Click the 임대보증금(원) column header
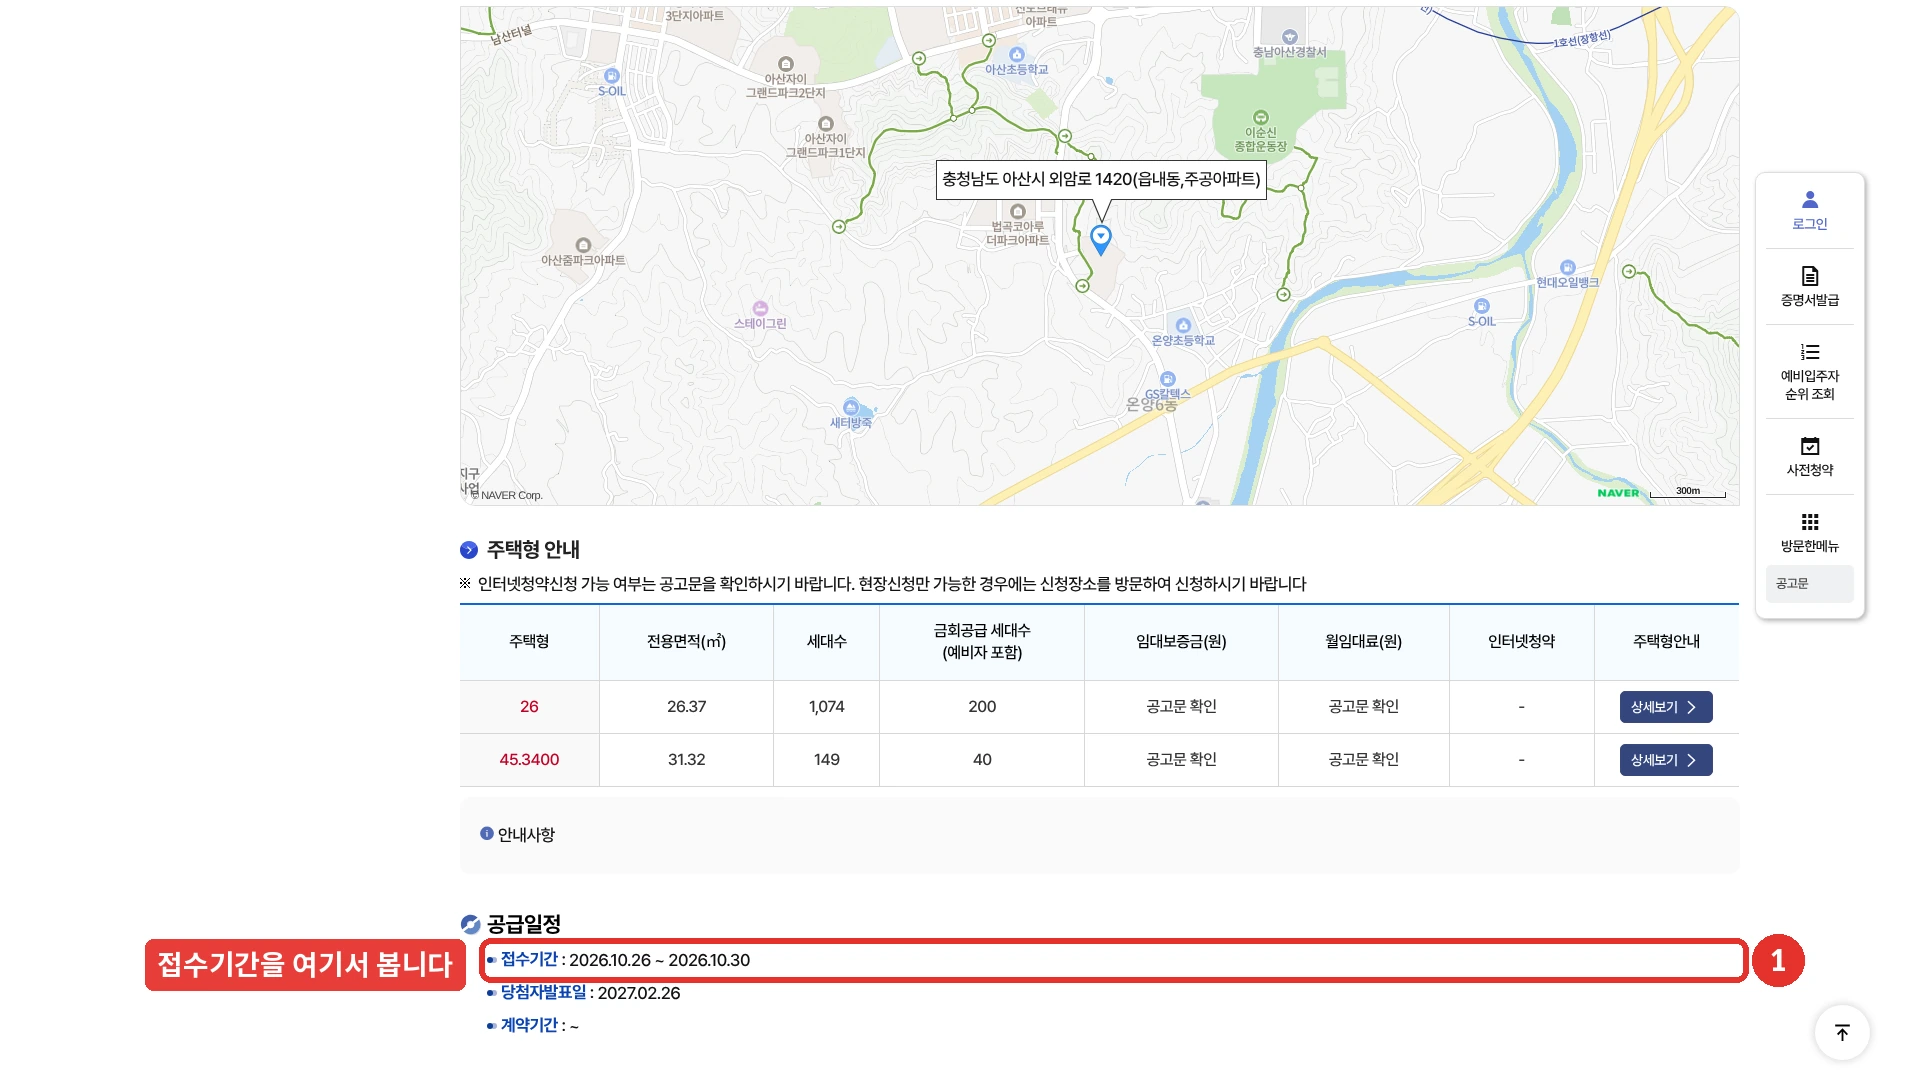The height and width of the screenshot is (1080, 1920). tap(1181, 642)
